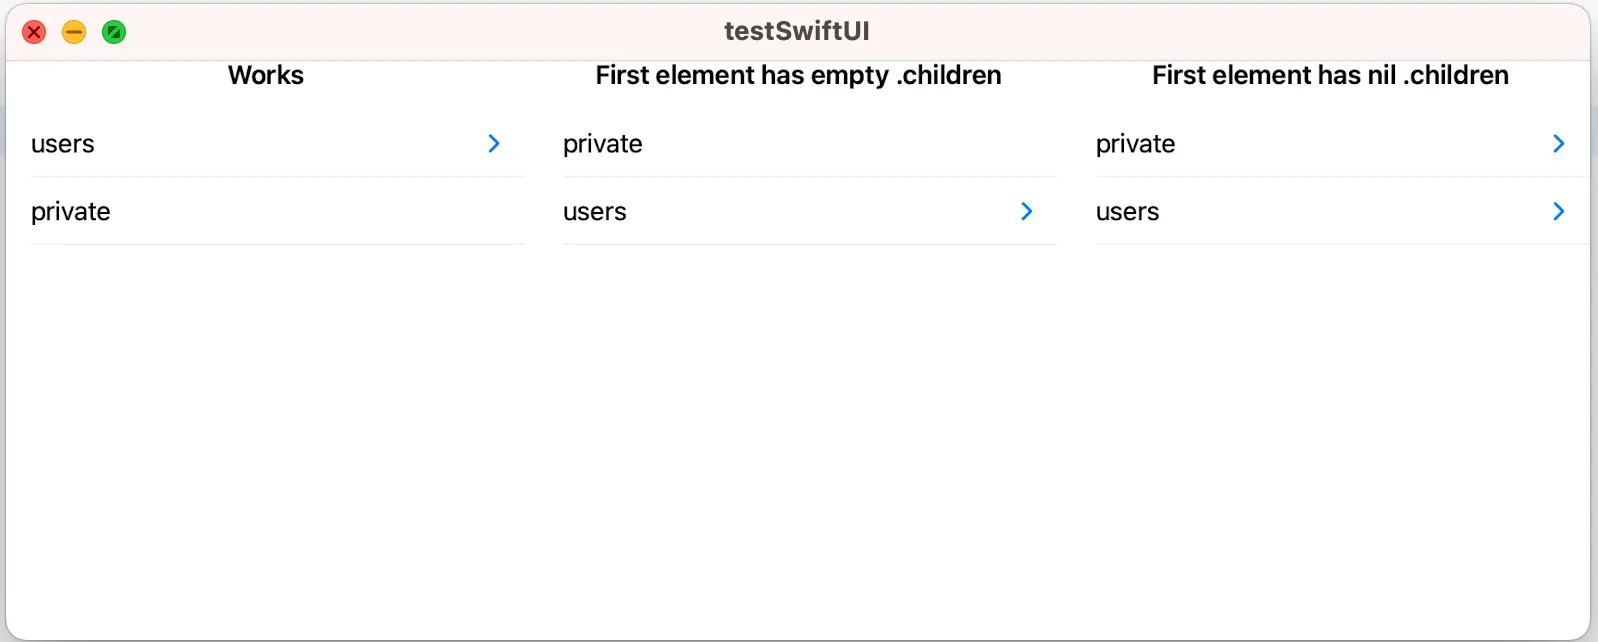The height and width of the screenshot is (642, 1598).
Task: Minimize the testSwiftUI window
Action: tap(74, 32)
